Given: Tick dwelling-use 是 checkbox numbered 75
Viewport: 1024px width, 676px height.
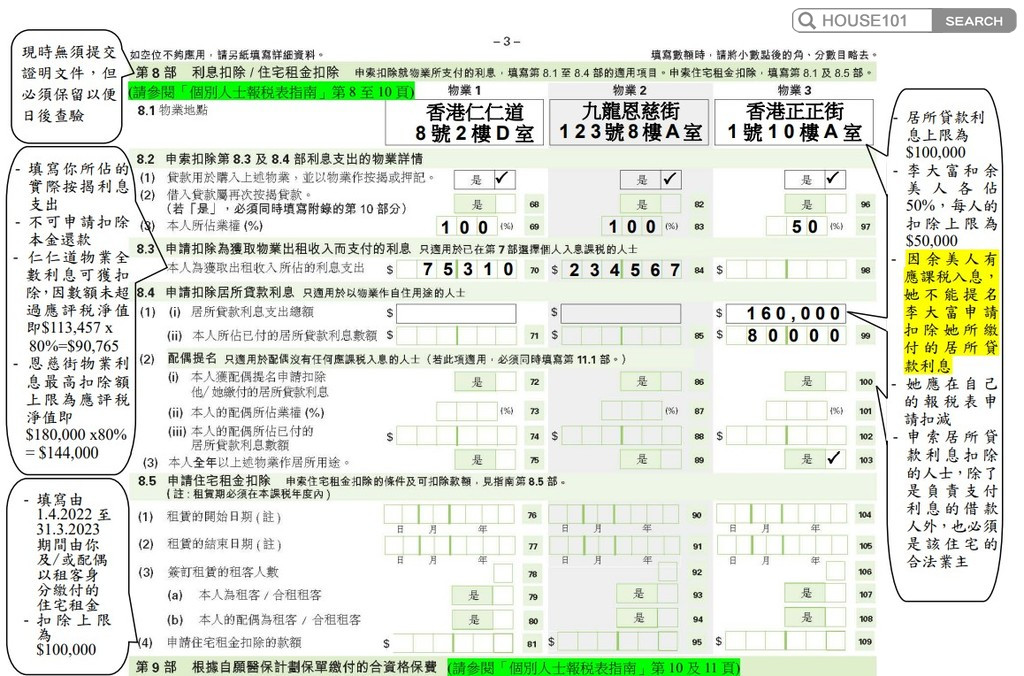Looking at the screenshot, I should pyautogui.click(x=504, y=459).
